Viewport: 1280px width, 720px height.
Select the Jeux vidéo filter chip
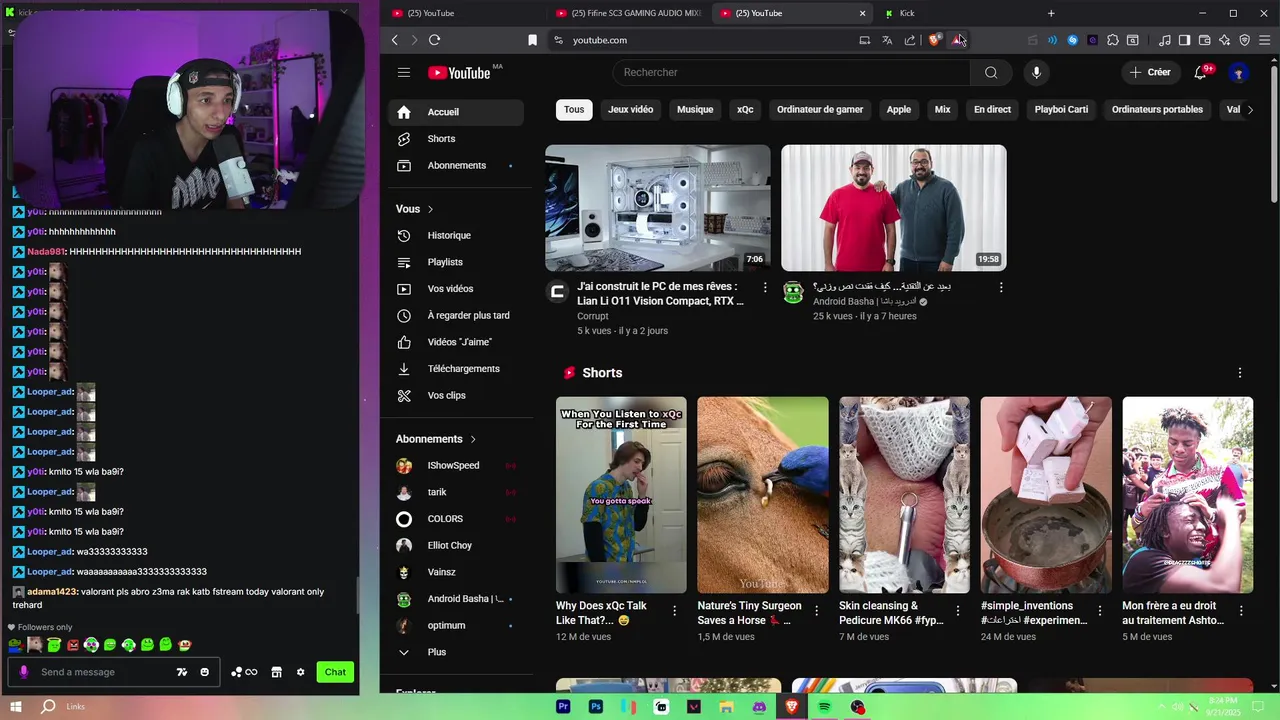coord(631,110)
